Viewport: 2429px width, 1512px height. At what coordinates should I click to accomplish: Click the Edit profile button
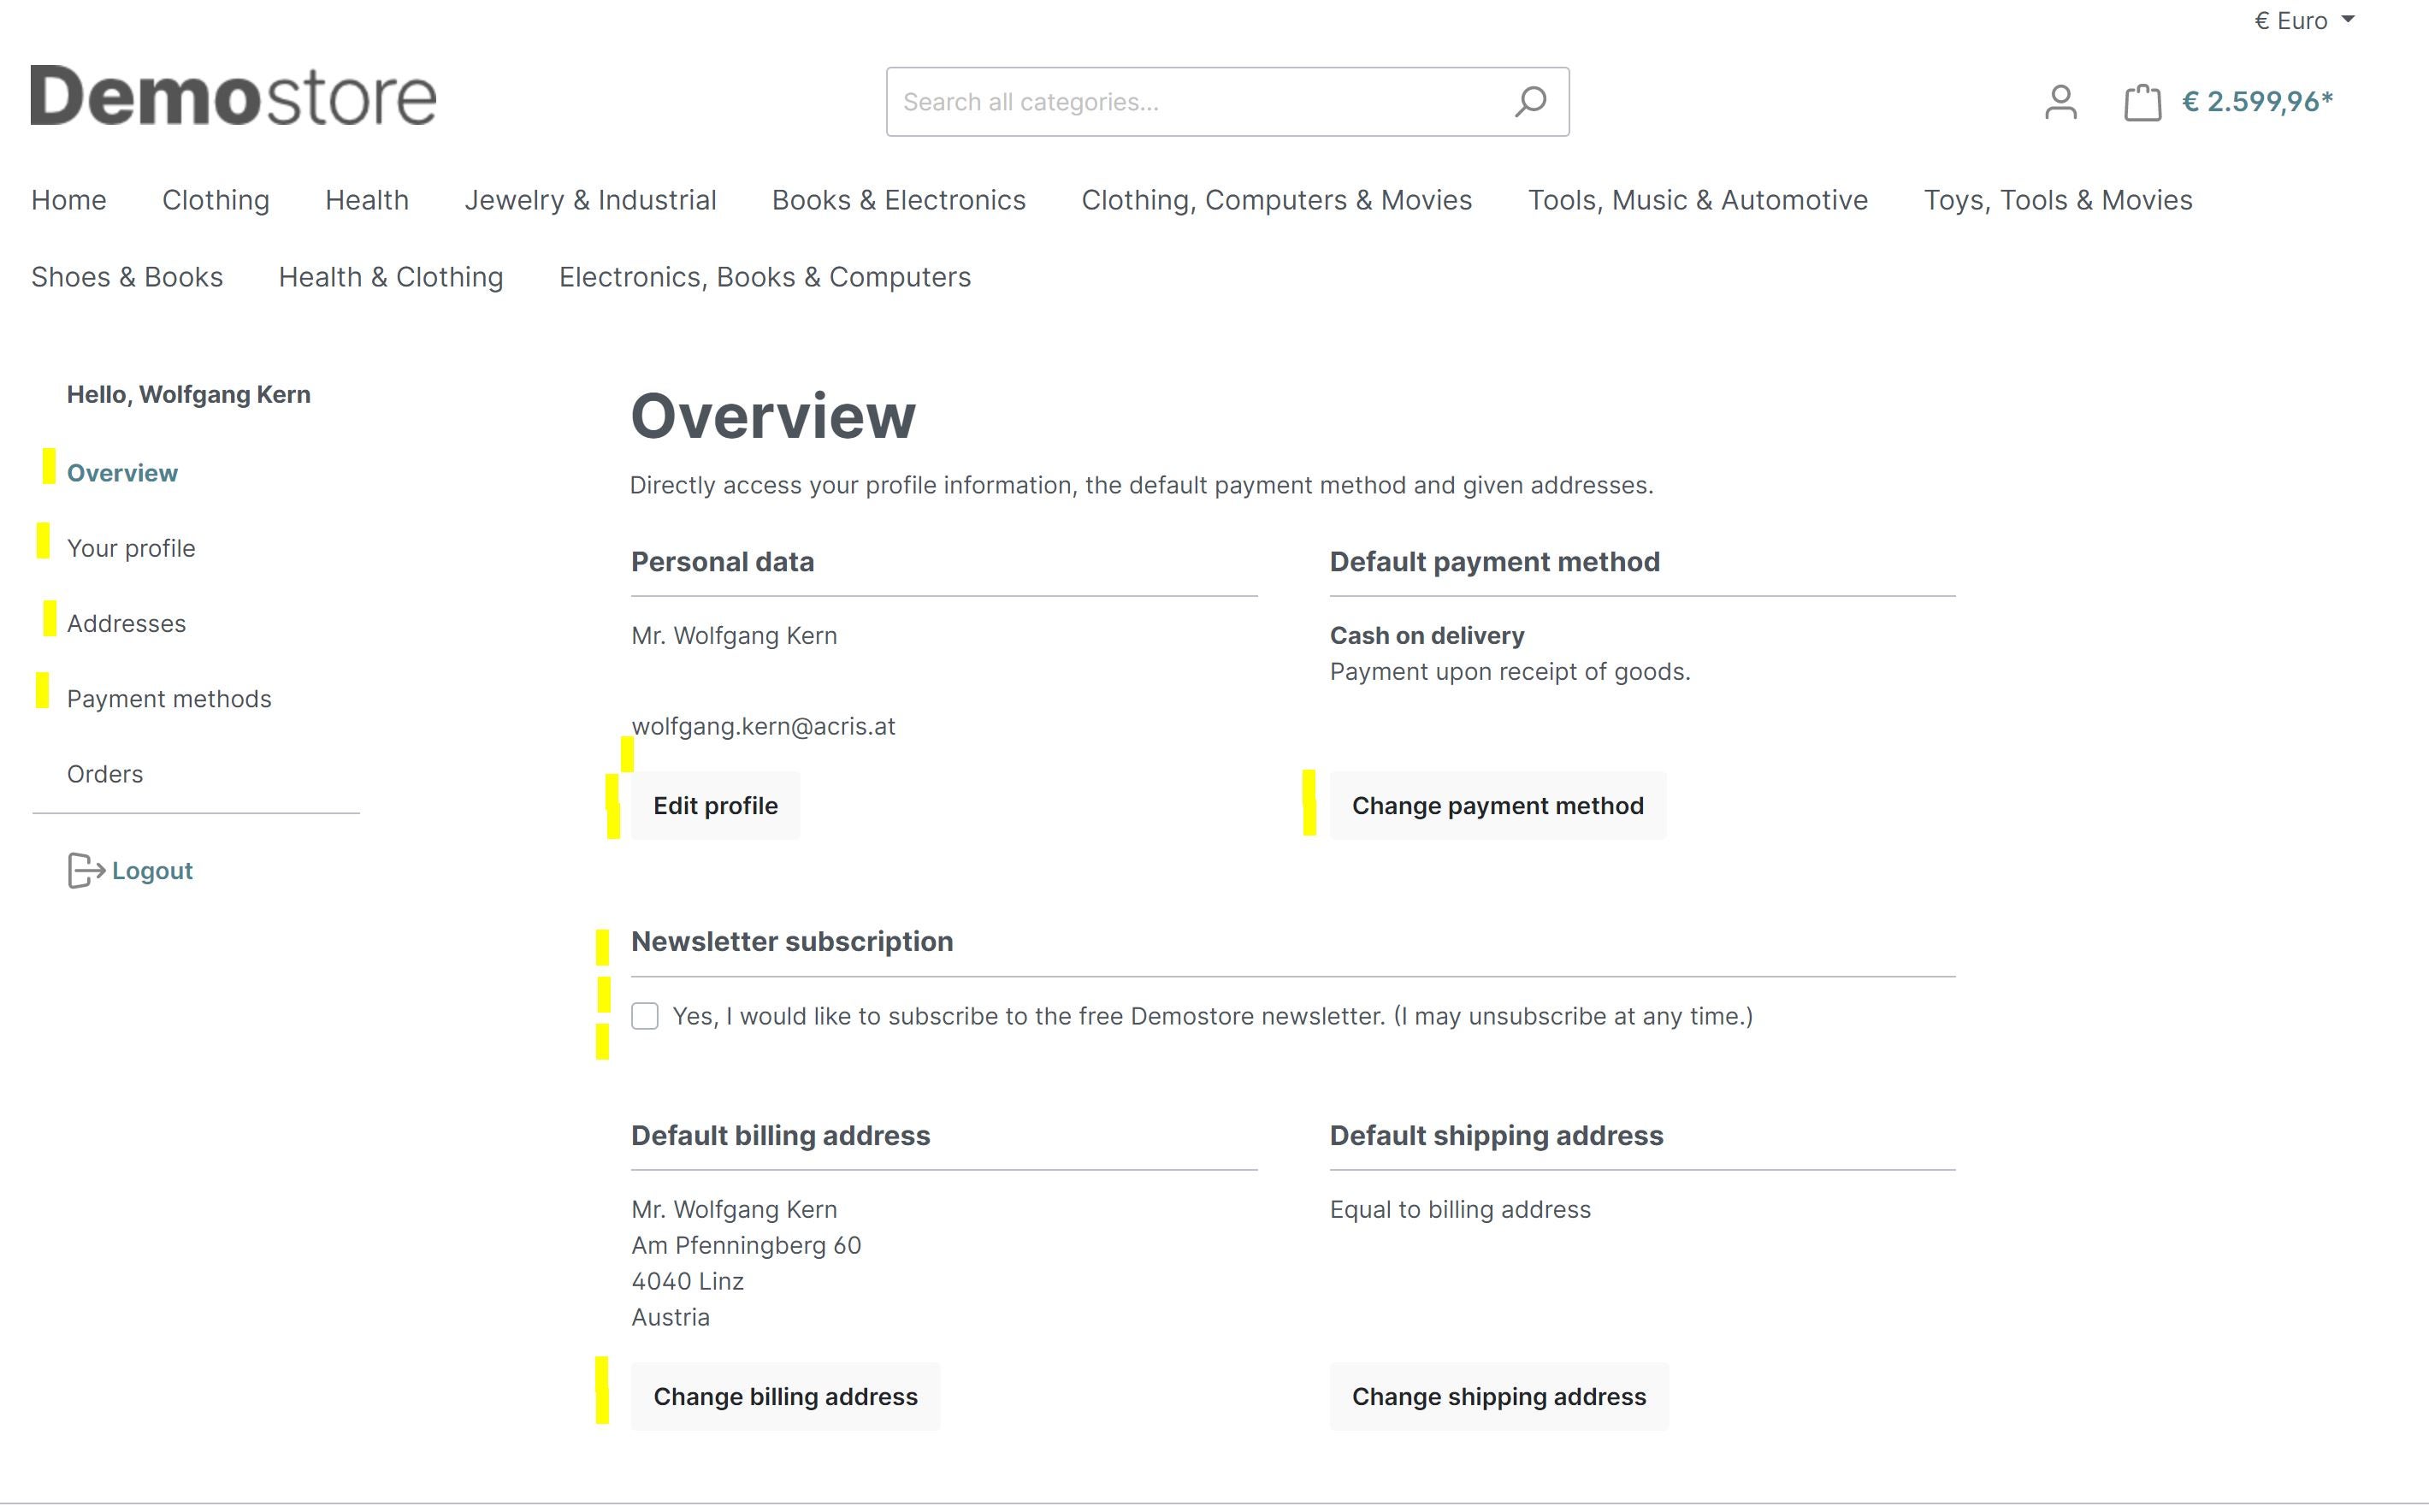coord(714,805)
